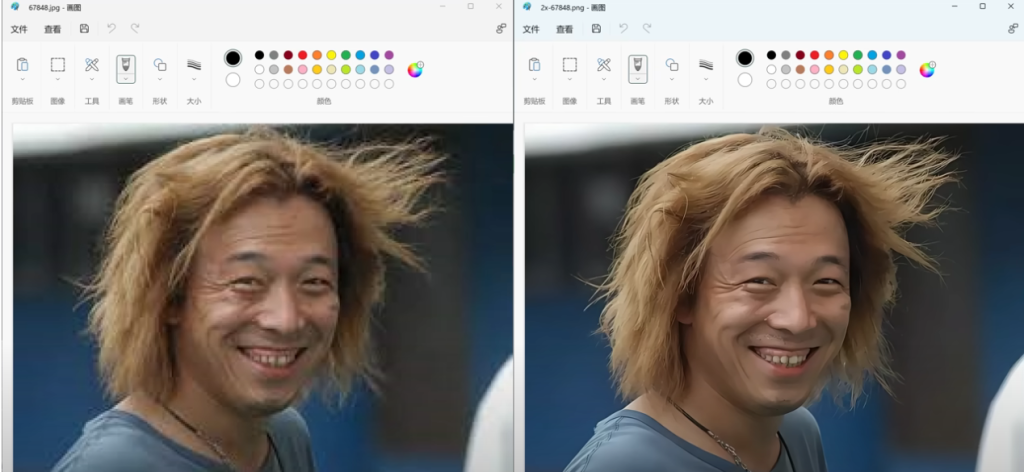Screen dimensions: 1024x472
Task: Expand 形状 dropdown arrow in left window
Action: click(159, 79)
